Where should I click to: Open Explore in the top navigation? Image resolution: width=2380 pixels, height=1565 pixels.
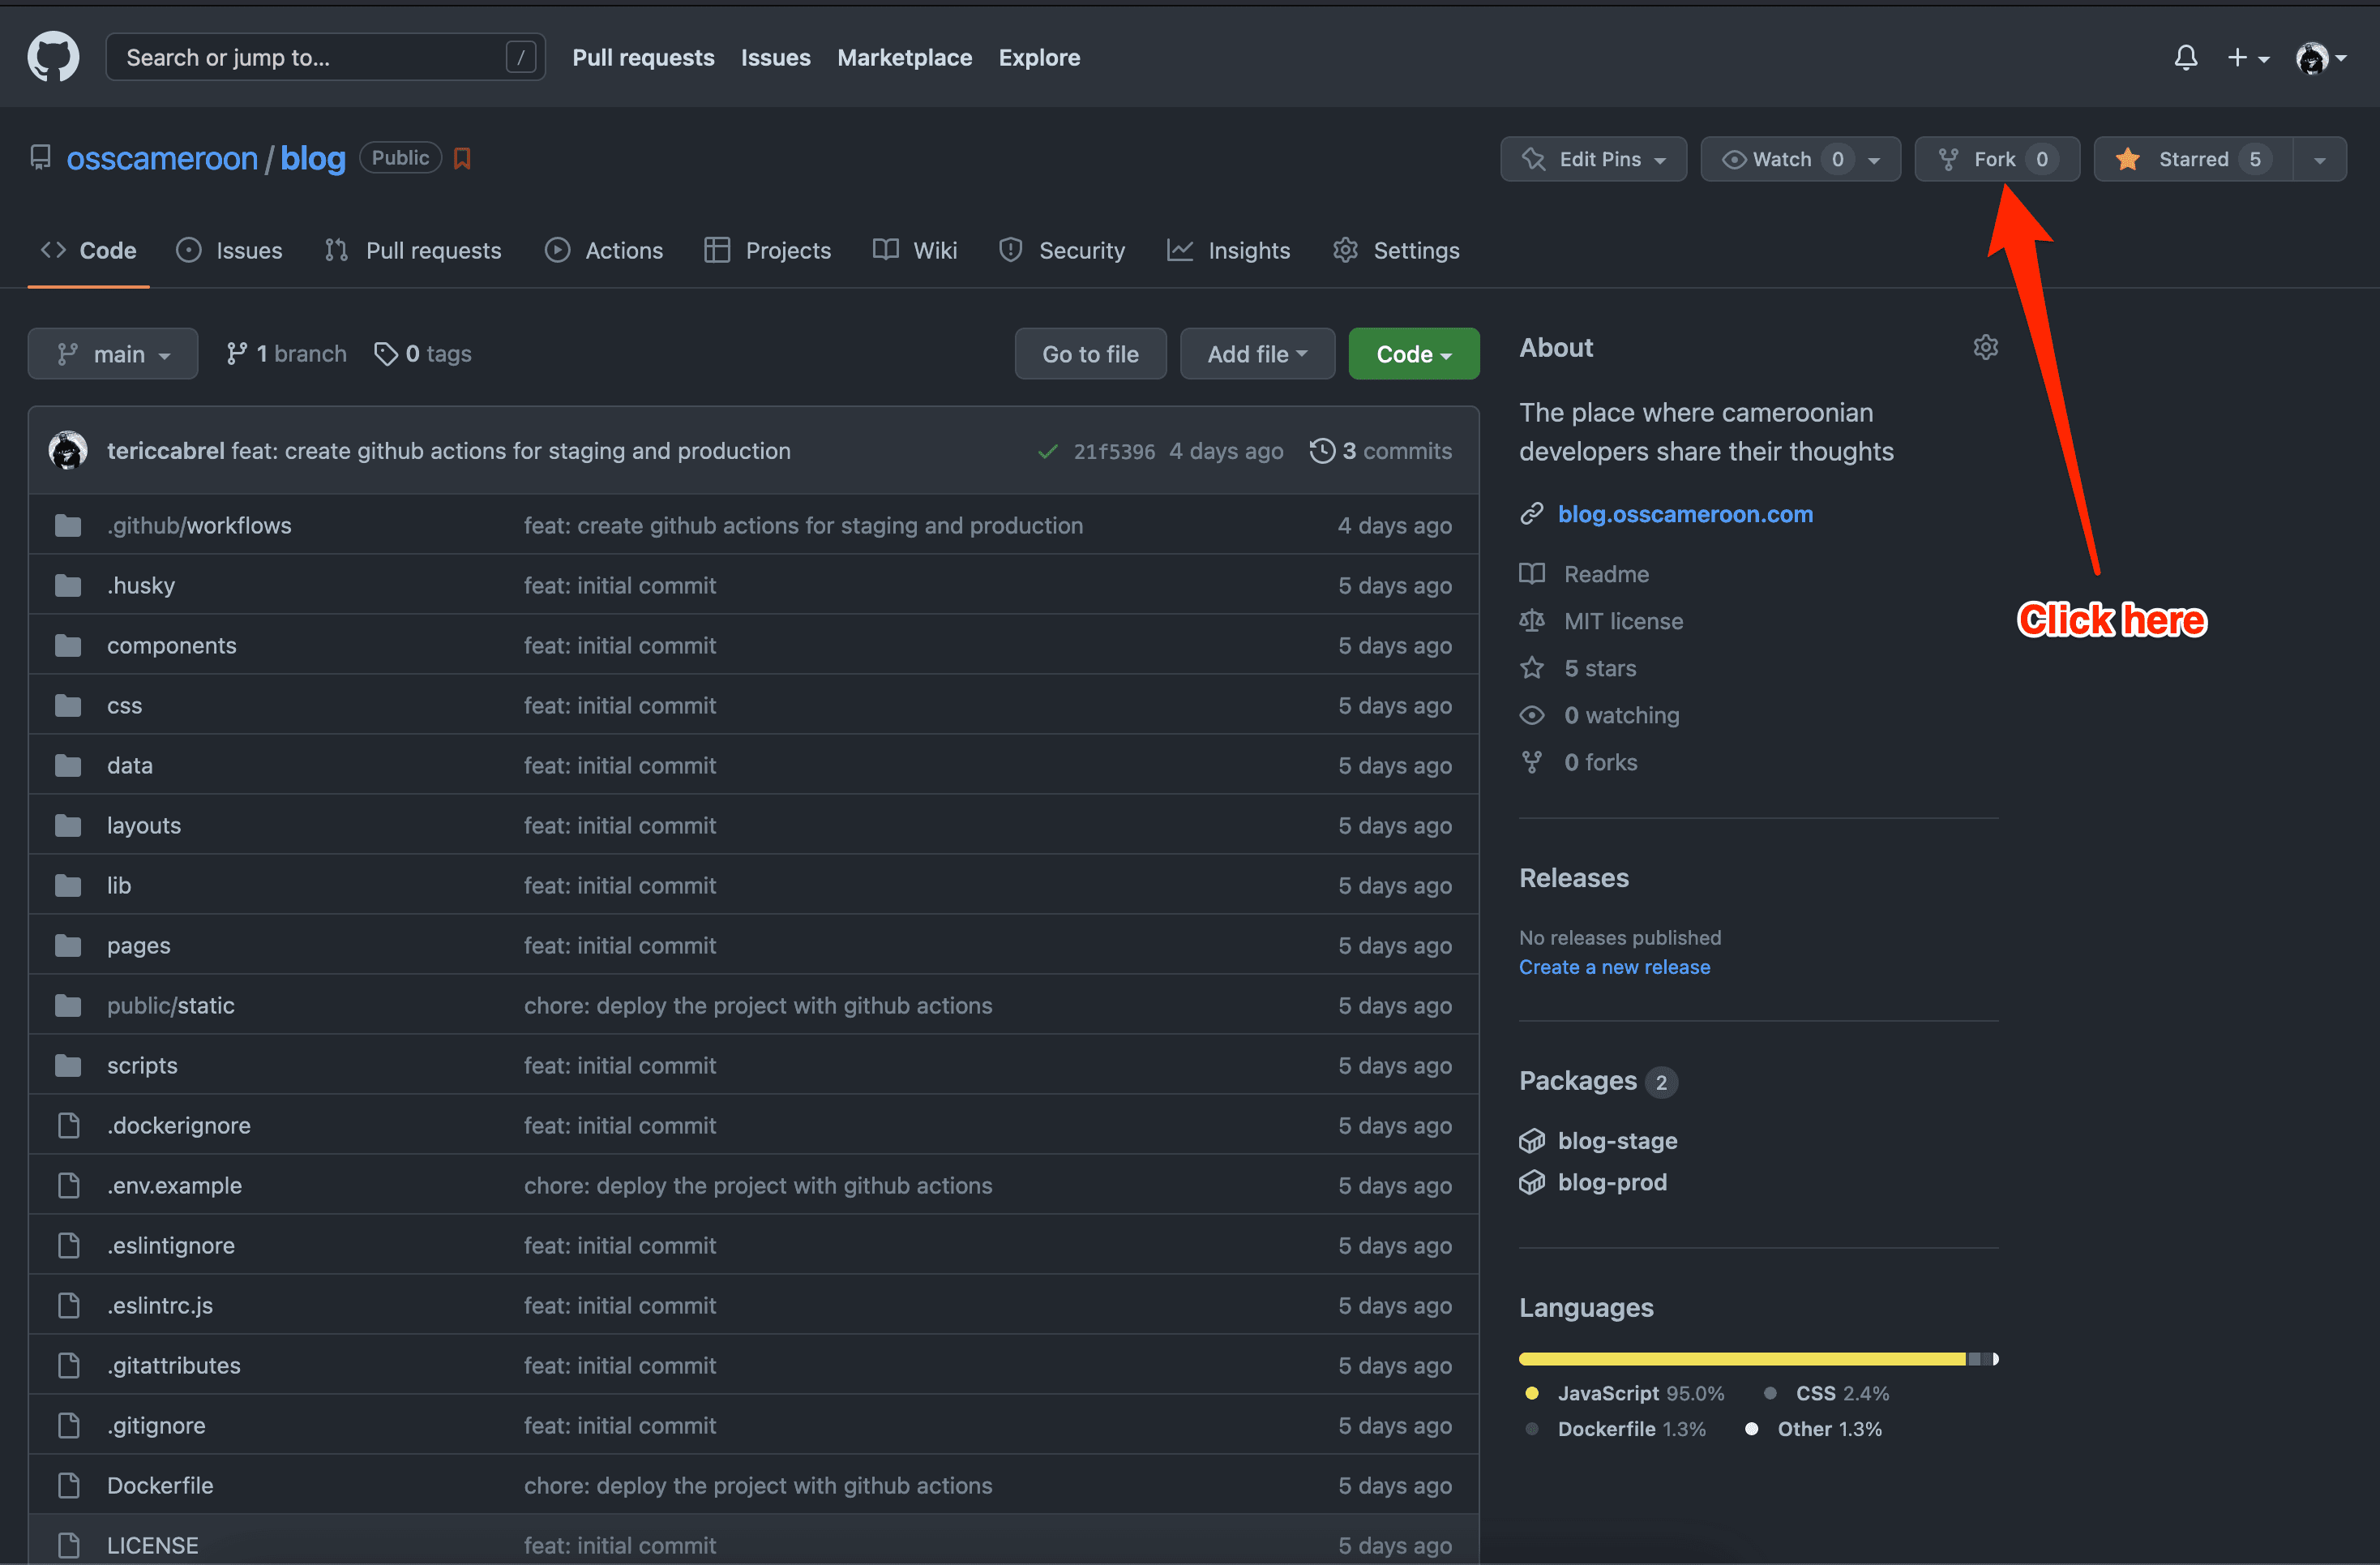coord(1039,58)
